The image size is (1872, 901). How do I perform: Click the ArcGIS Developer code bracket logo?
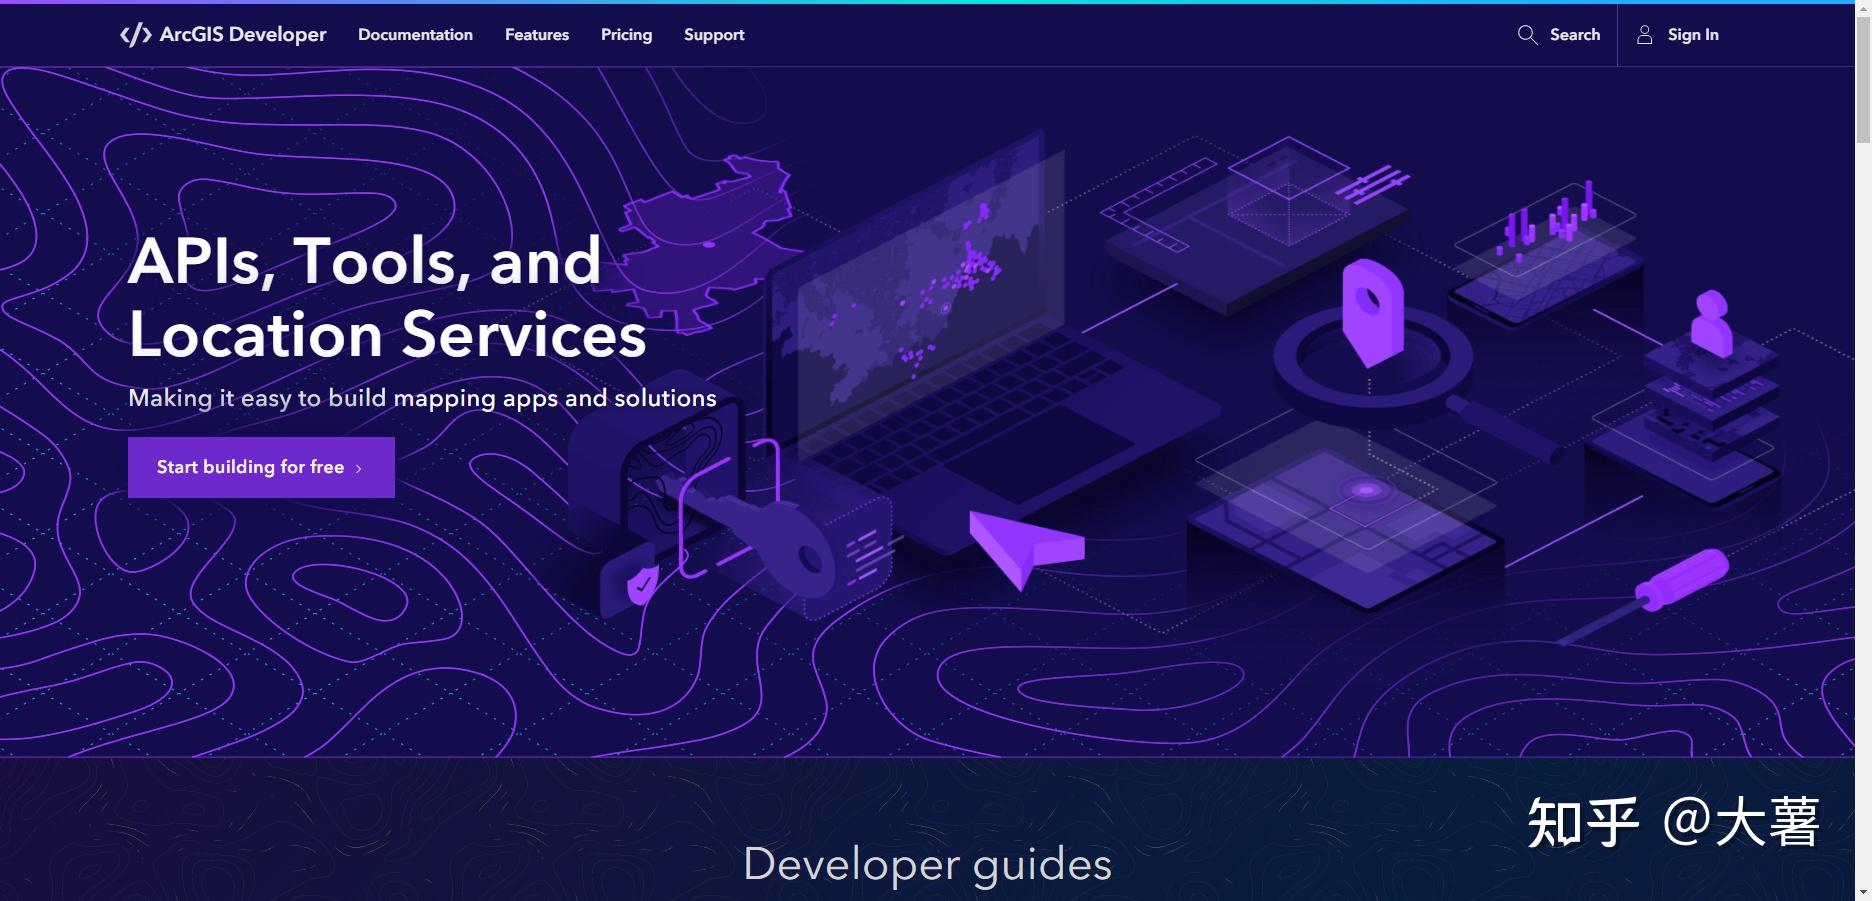point(135,35)
